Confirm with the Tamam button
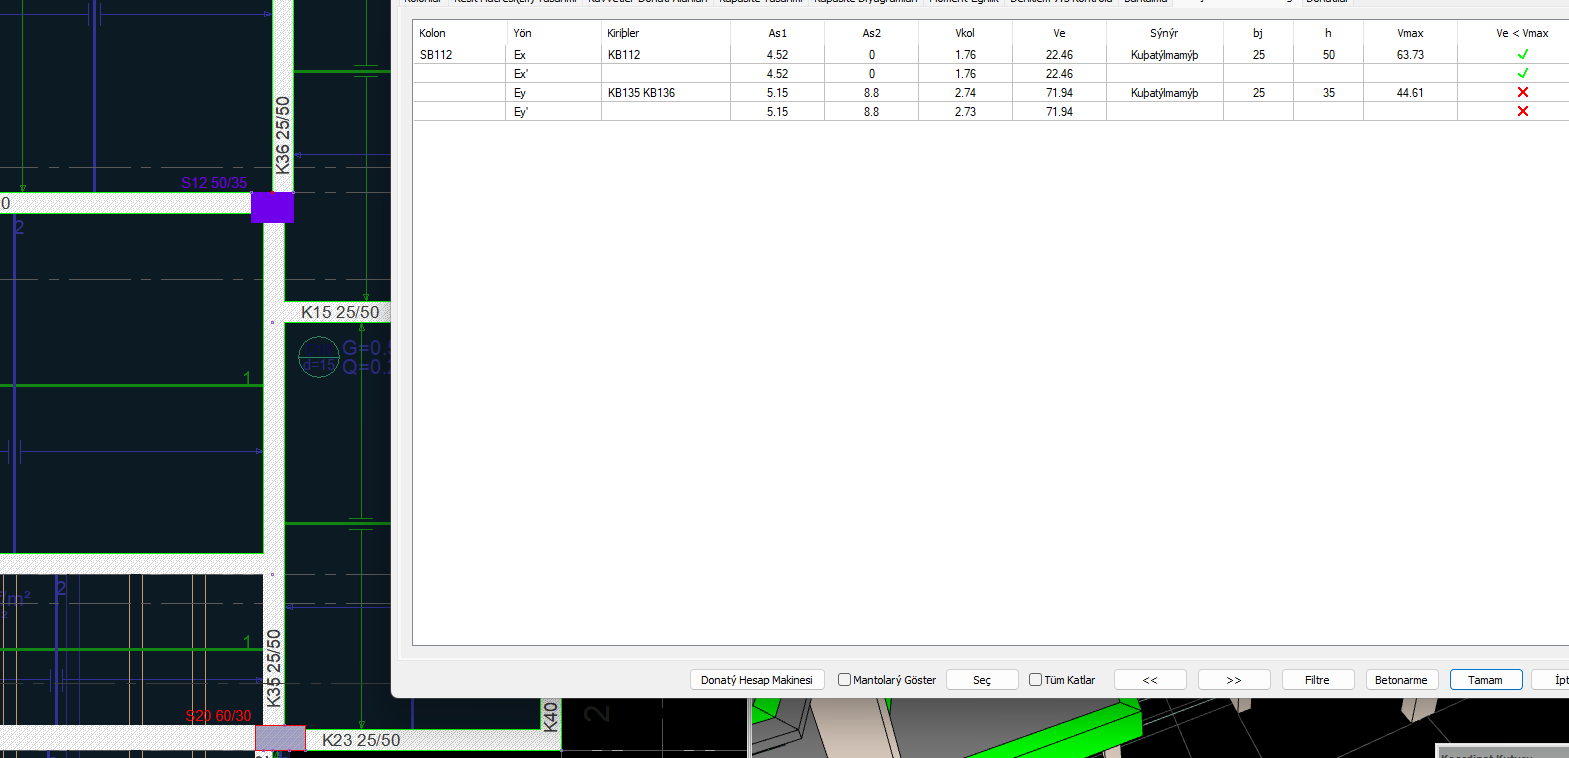Viewport: 1569px width, 758px height. click(1486, 680)
